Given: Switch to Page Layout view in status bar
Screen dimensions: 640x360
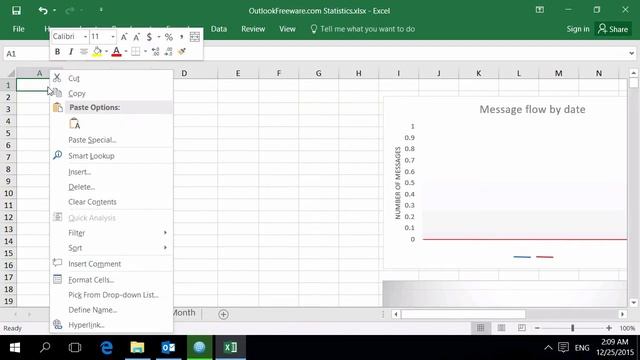Looking at the screenshot, I should pyautogui.click(x=501, y=328).
